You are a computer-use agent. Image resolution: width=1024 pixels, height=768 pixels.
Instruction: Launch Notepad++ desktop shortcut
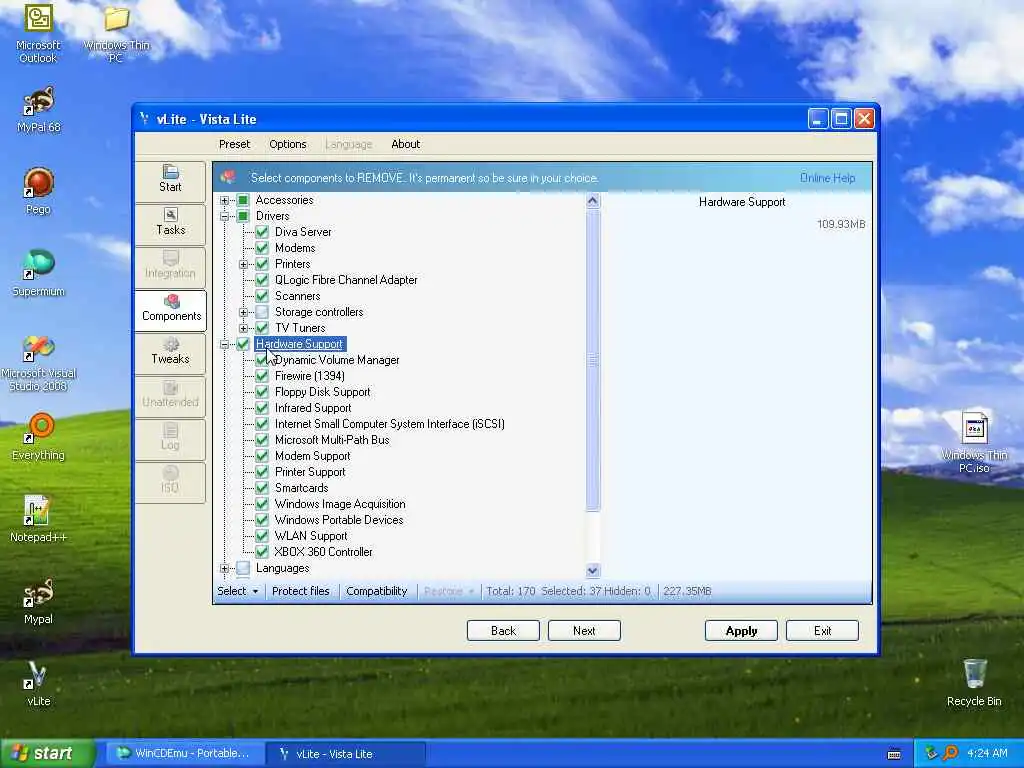click(38, 519)
